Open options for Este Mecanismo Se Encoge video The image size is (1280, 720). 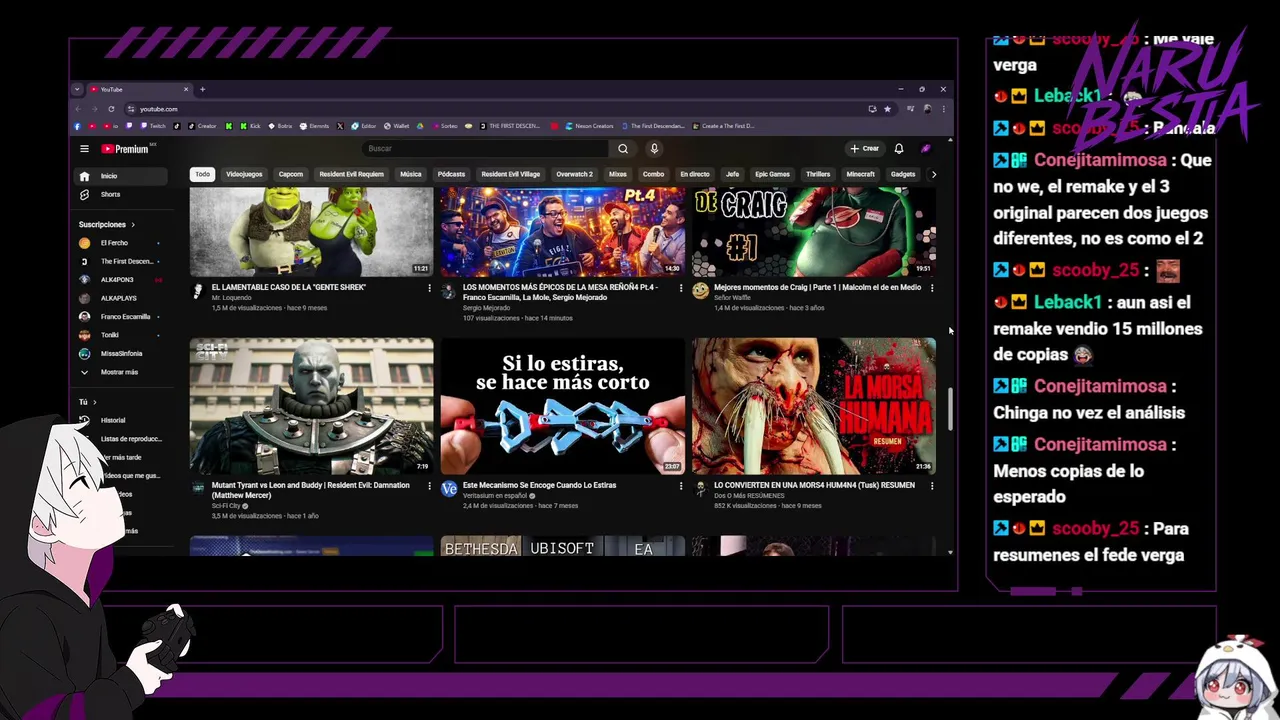point(681,486)
